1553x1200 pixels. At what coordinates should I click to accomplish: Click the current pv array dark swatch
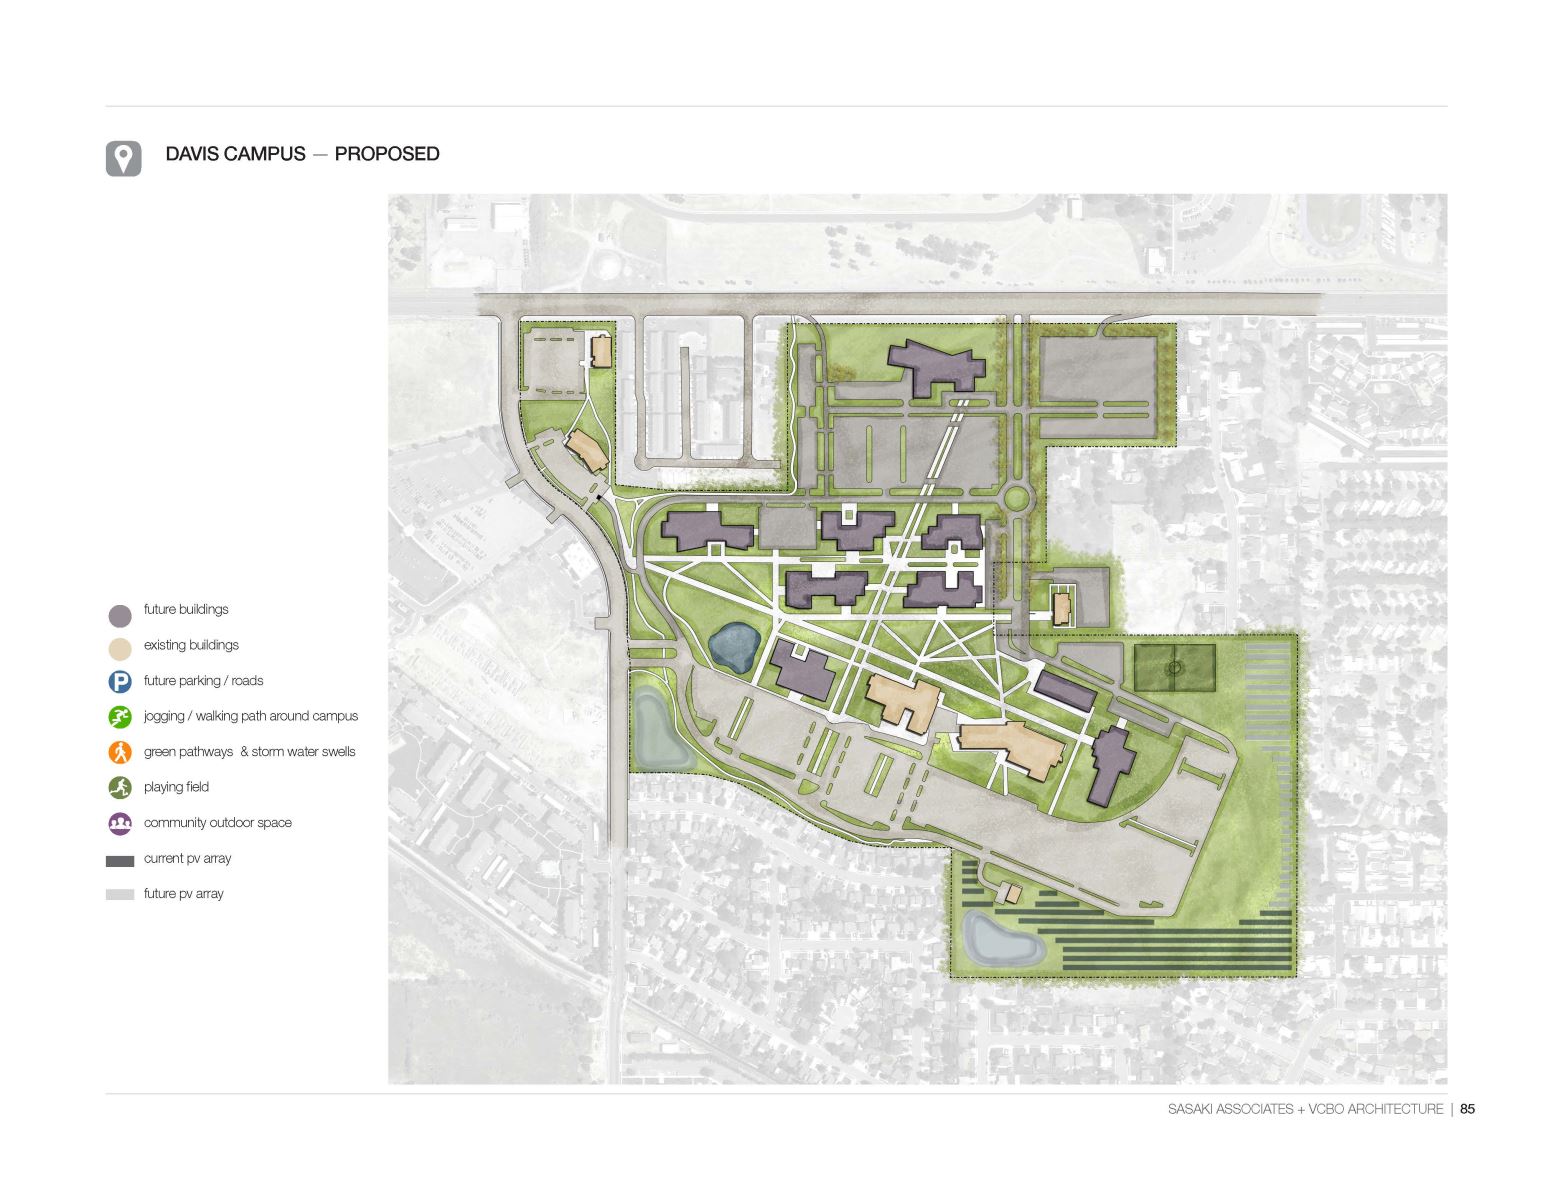point(120,860)
